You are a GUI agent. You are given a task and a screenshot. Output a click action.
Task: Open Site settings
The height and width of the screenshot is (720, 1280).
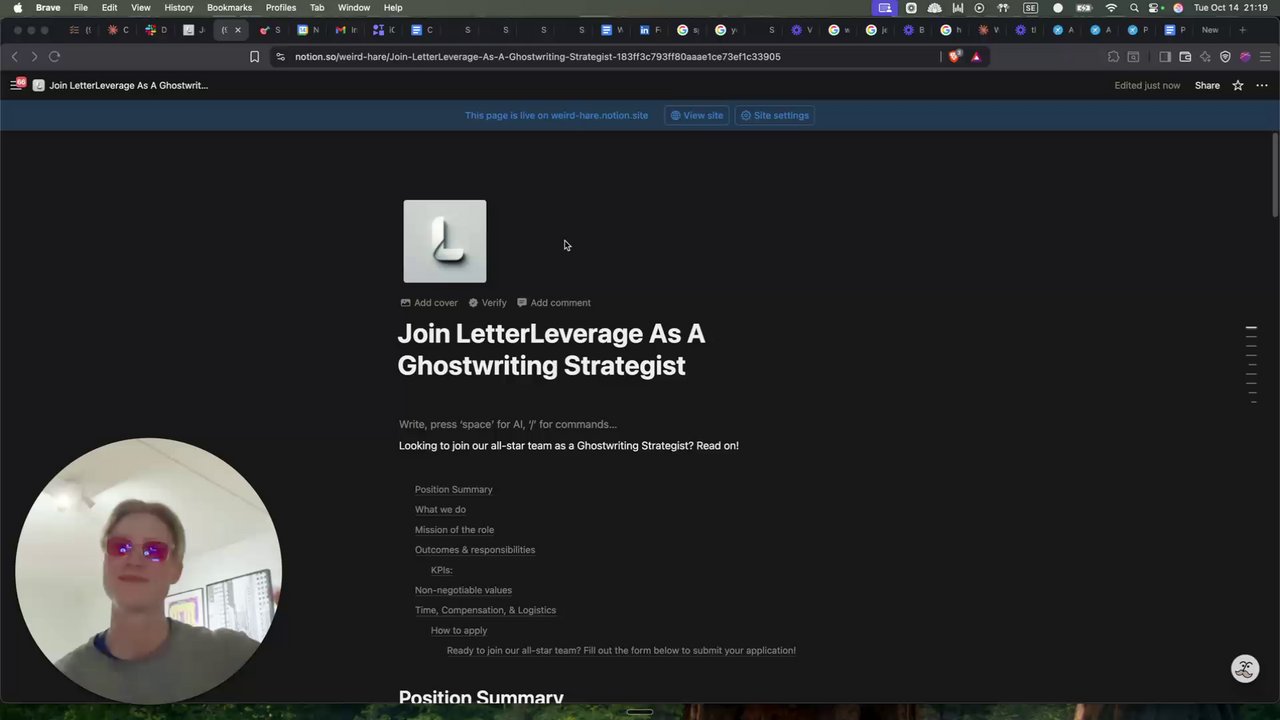pyautogui.click(x=775, y=115)
